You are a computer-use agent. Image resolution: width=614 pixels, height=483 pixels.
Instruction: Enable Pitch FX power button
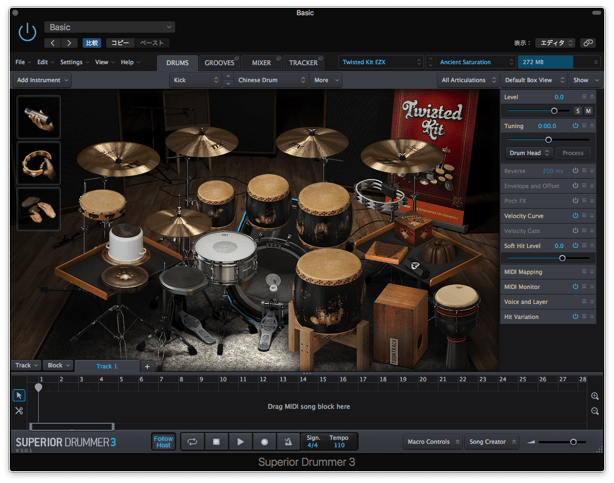click(575, 201)
